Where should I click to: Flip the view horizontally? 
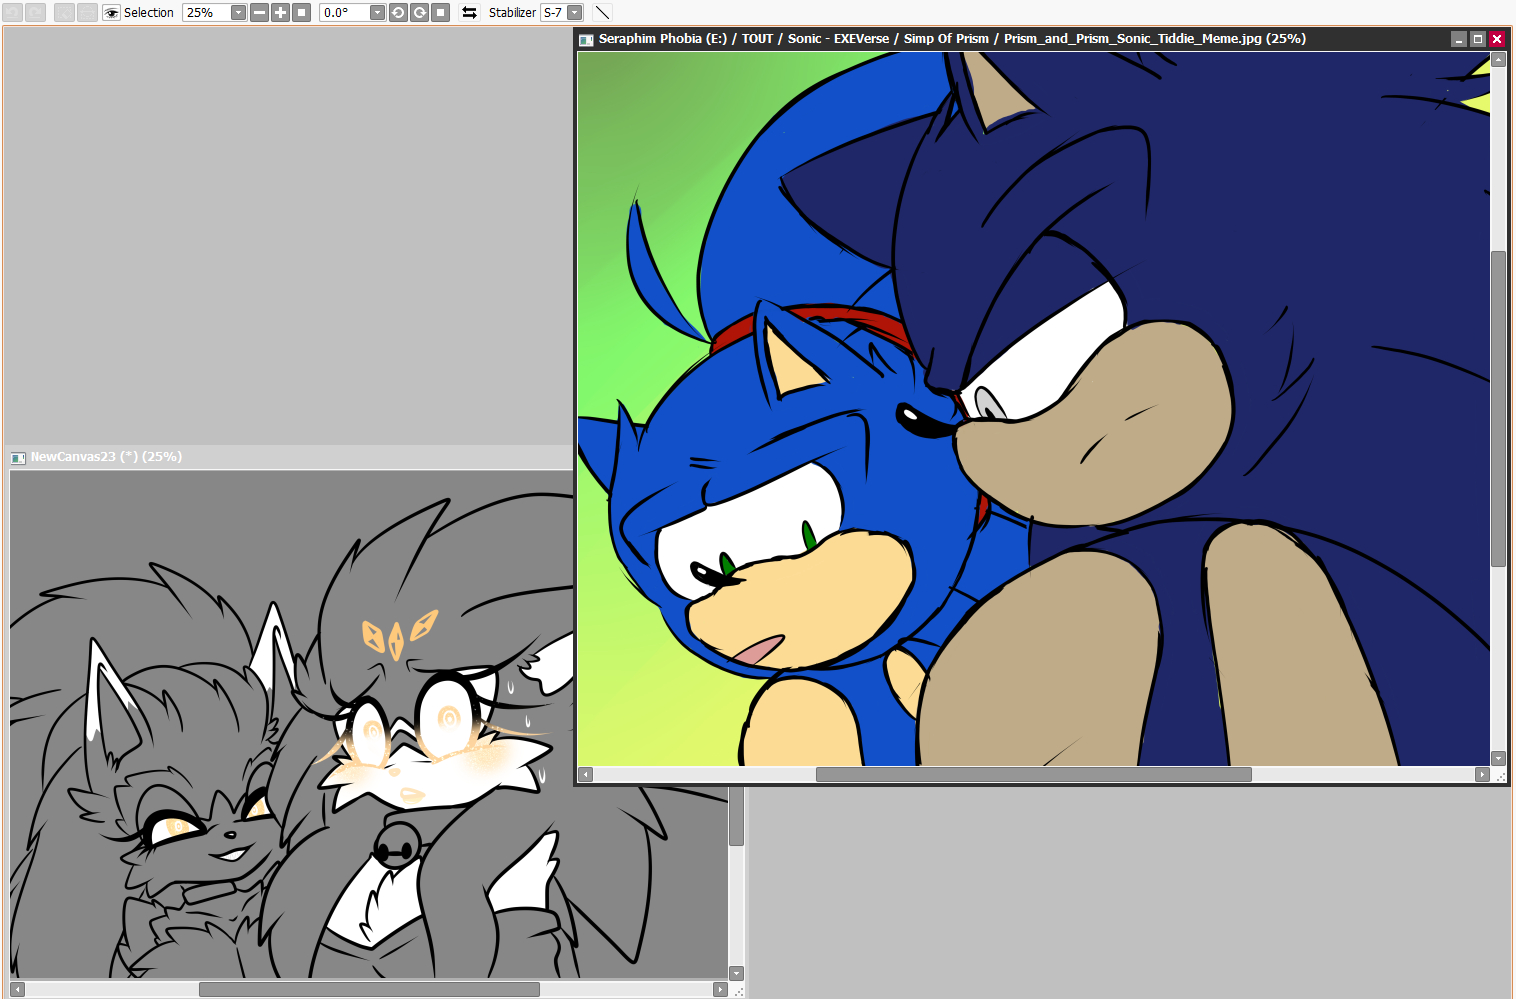pos(469,13)
